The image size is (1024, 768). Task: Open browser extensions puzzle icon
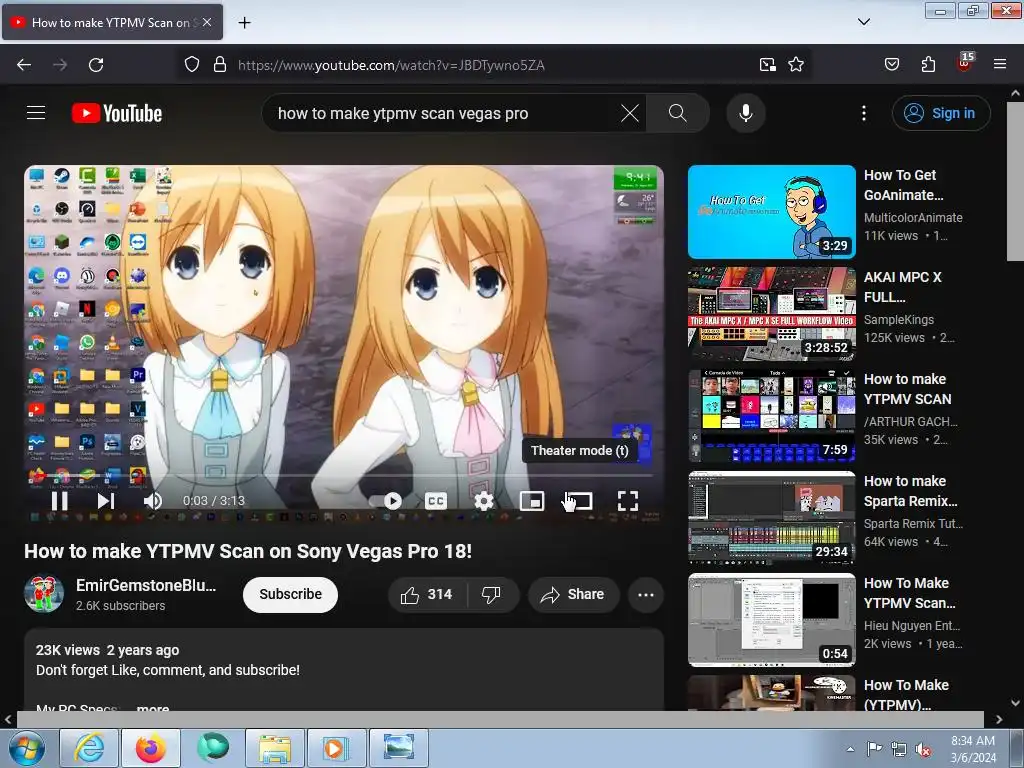(x=928, y=64)
